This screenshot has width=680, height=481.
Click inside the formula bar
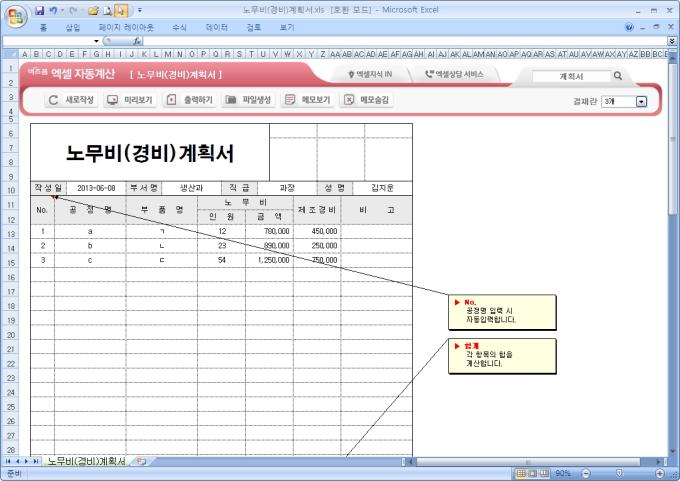(x=405, y=41)
